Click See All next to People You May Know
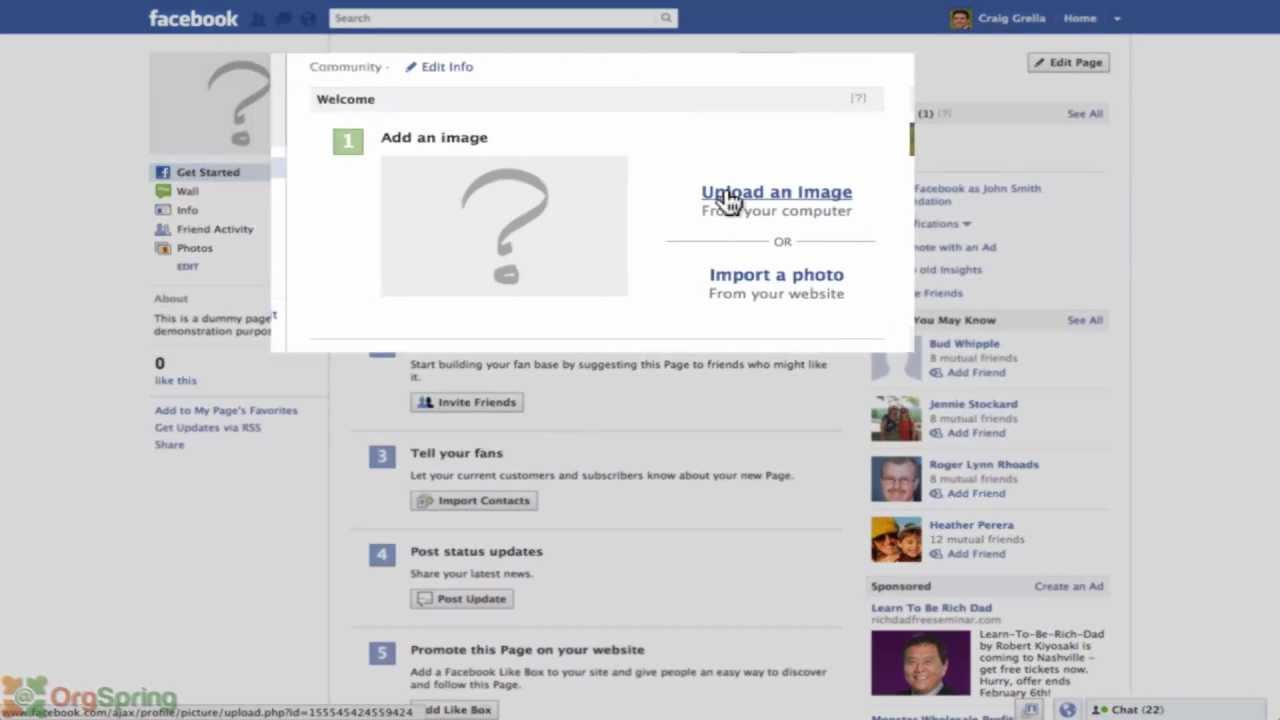The width and height of the screenshot is (1280, 720). (1085, 320)
